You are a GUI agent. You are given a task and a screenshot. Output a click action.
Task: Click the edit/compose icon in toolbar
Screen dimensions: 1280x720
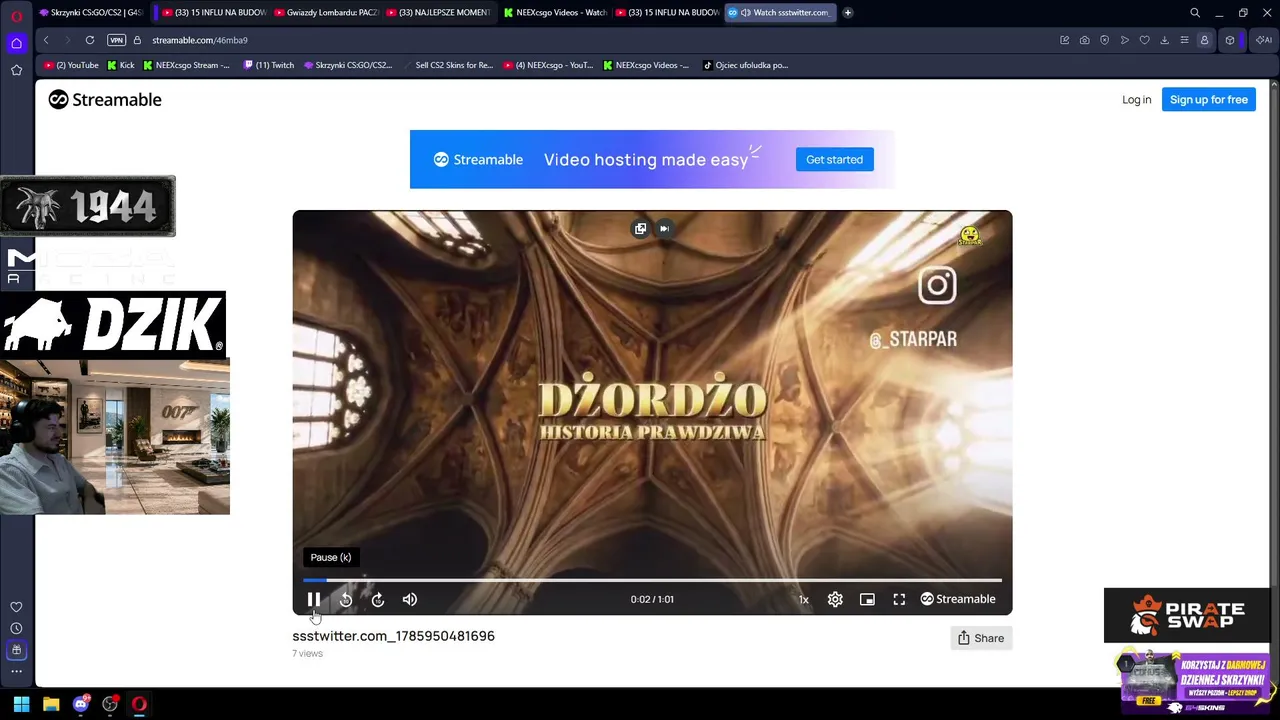coord(1065,40)
